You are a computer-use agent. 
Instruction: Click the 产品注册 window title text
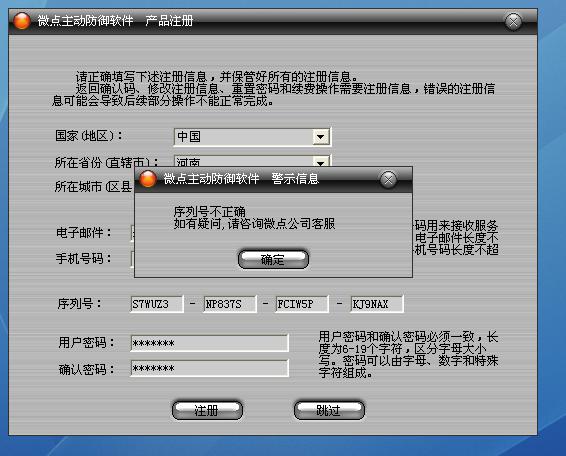click(169, 21)
